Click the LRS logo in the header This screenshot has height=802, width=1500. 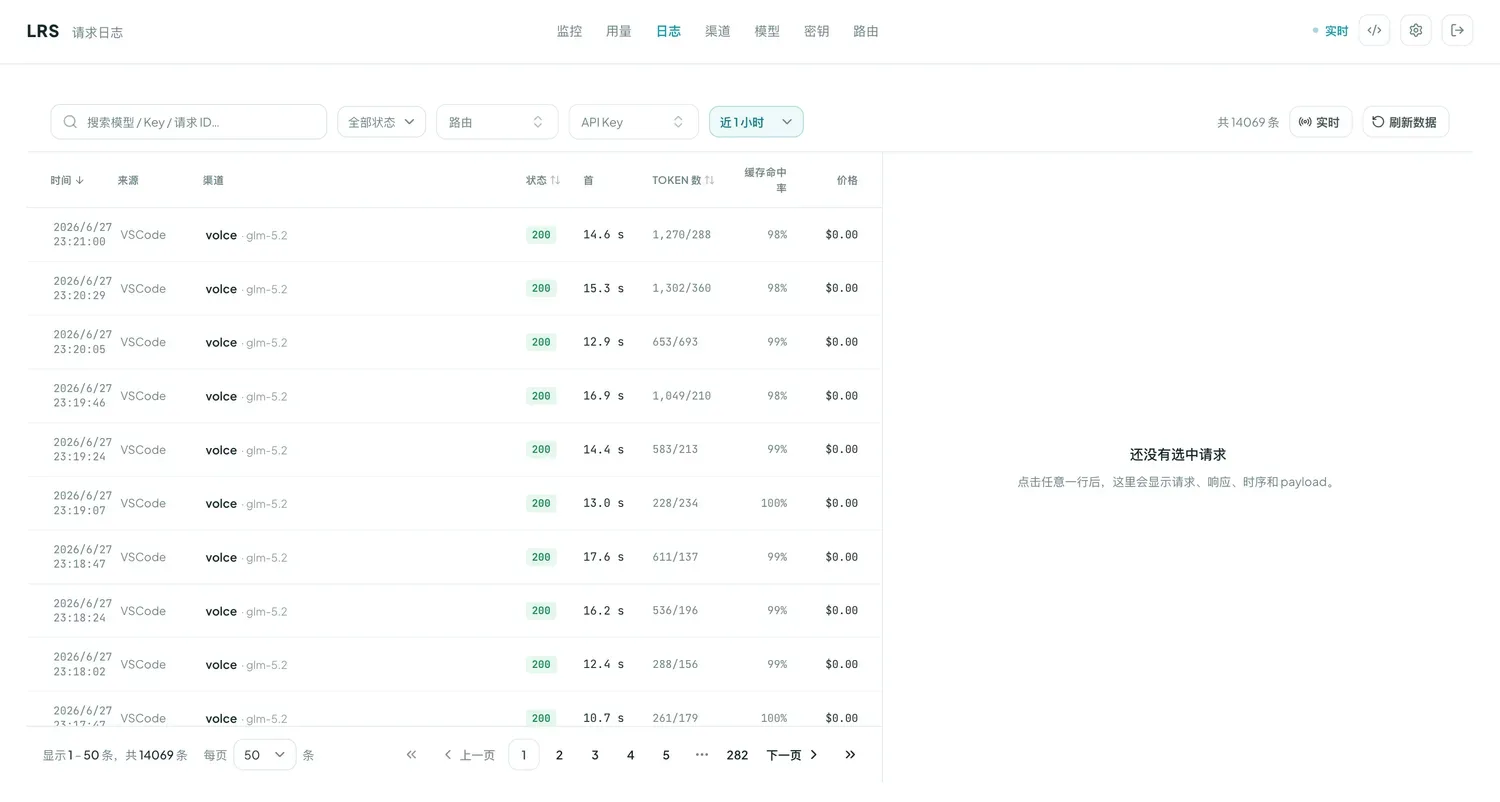[x=43, y=31]
